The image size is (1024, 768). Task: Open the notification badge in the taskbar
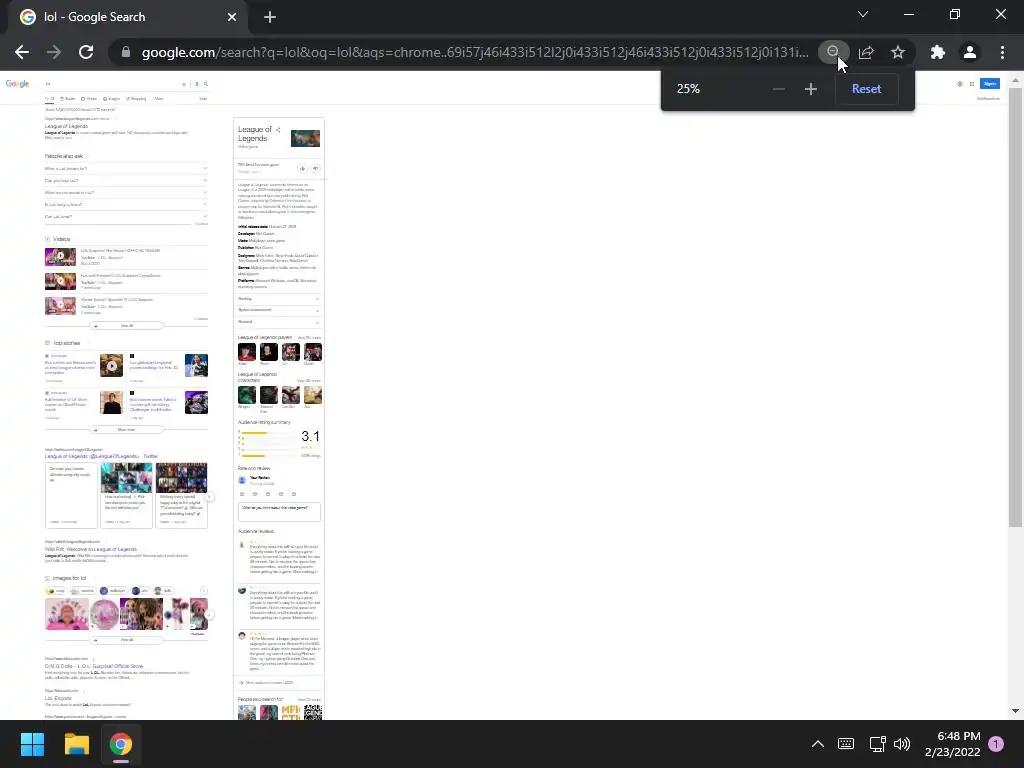click(996, 744)
